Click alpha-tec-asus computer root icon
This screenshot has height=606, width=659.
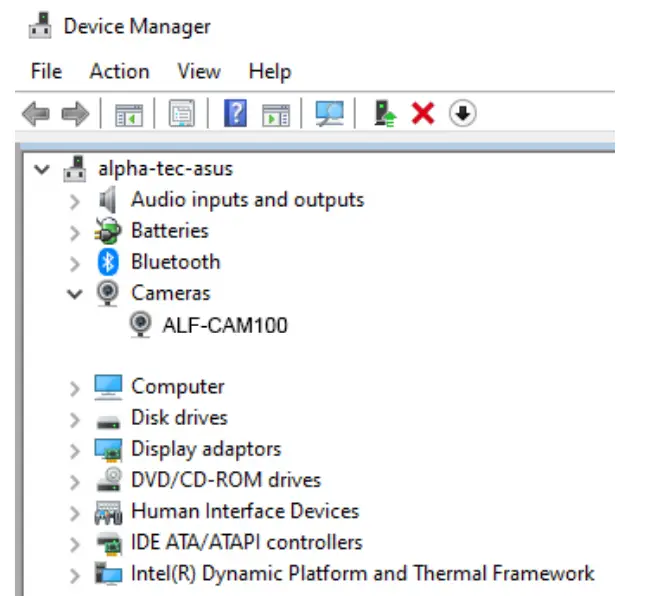(75, 169)
